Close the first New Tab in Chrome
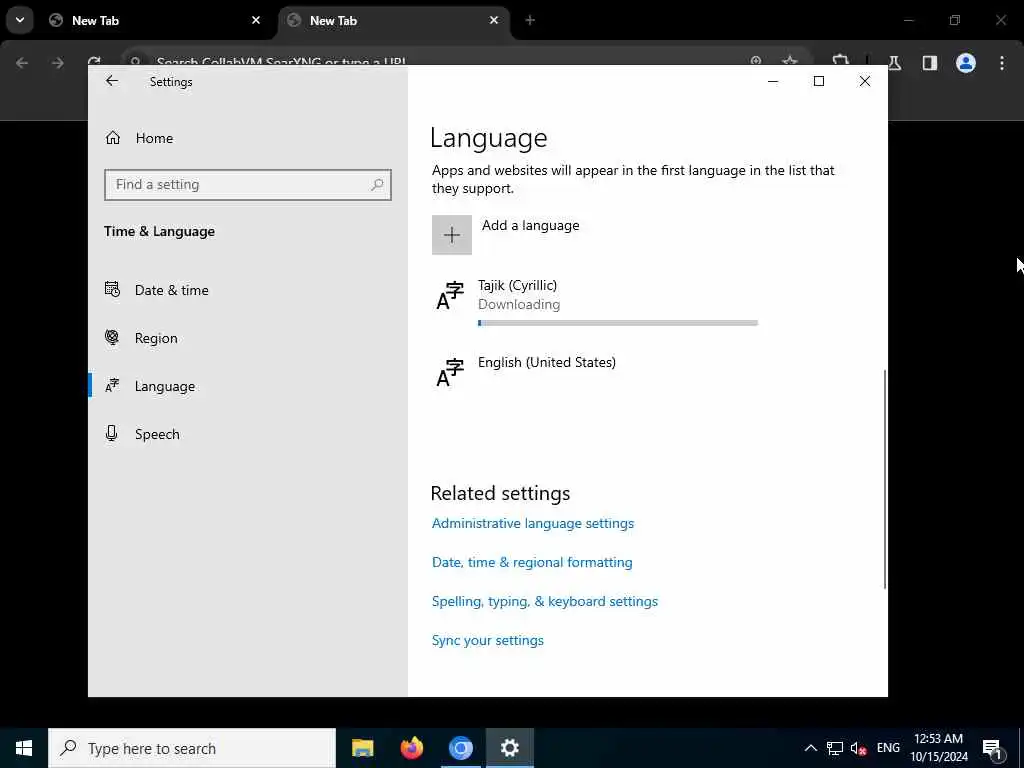Image resolution: width=1024 pixels, height=768 pixels. tap(256, 20)
